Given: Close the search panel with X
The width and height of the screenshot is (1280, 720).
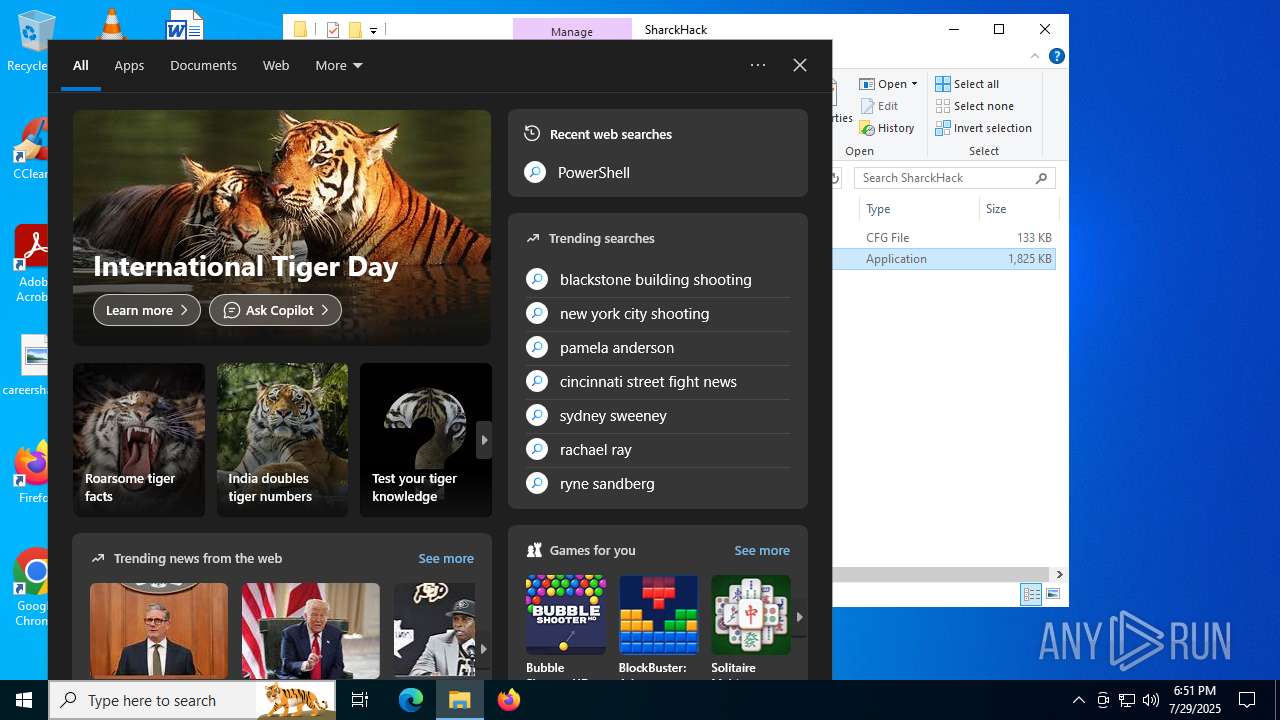Looking at the screenshot, I should pyautogui.click(x=800, y=65).
